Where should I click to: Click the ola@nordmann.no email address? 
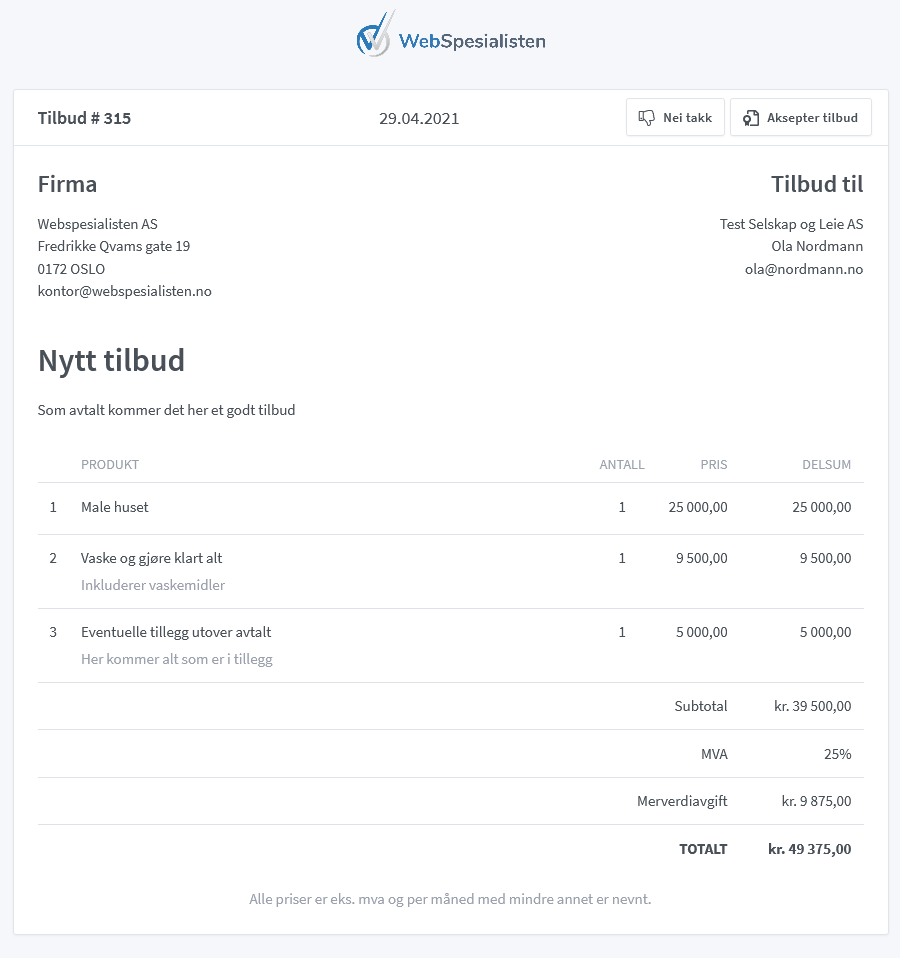tap(803, 269)
